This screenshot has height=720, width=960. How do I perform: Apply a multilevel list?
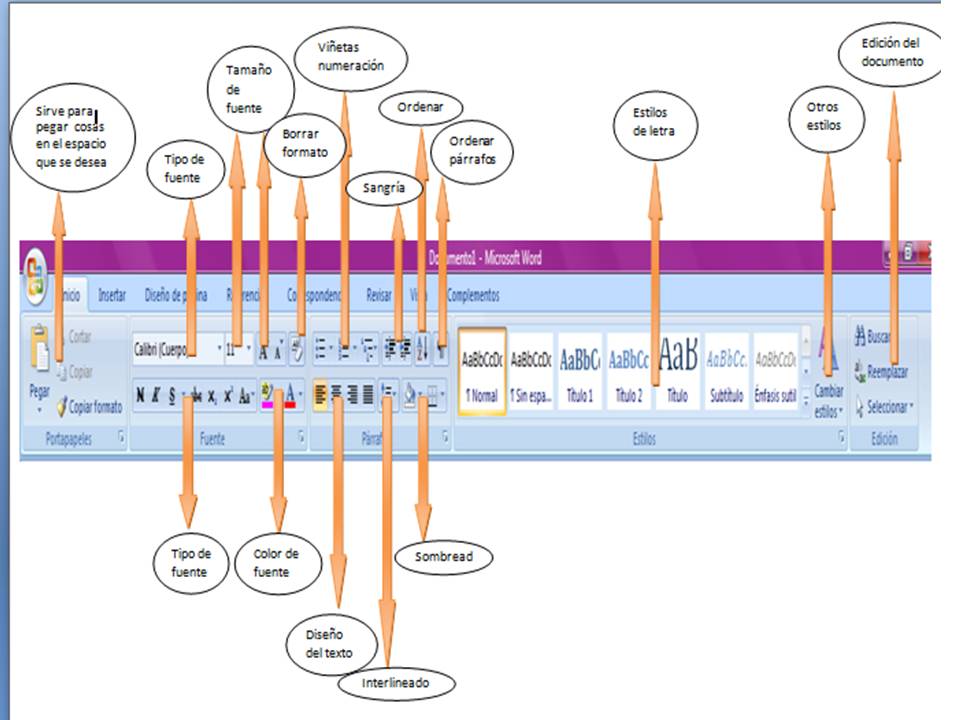(x=370, y=350)
